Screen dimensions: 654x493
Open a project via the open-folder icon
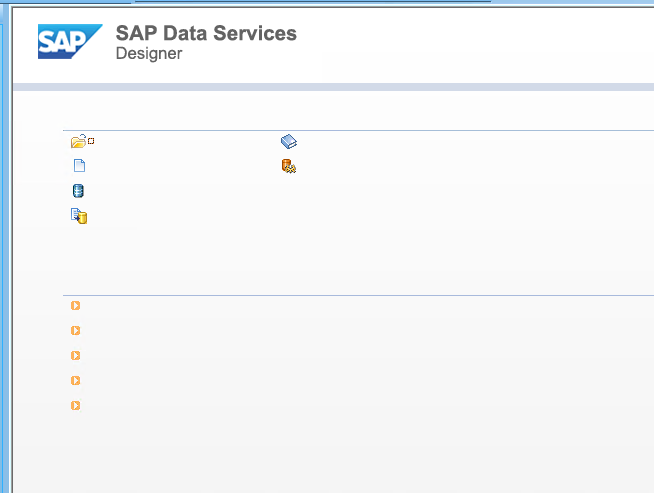78,141
